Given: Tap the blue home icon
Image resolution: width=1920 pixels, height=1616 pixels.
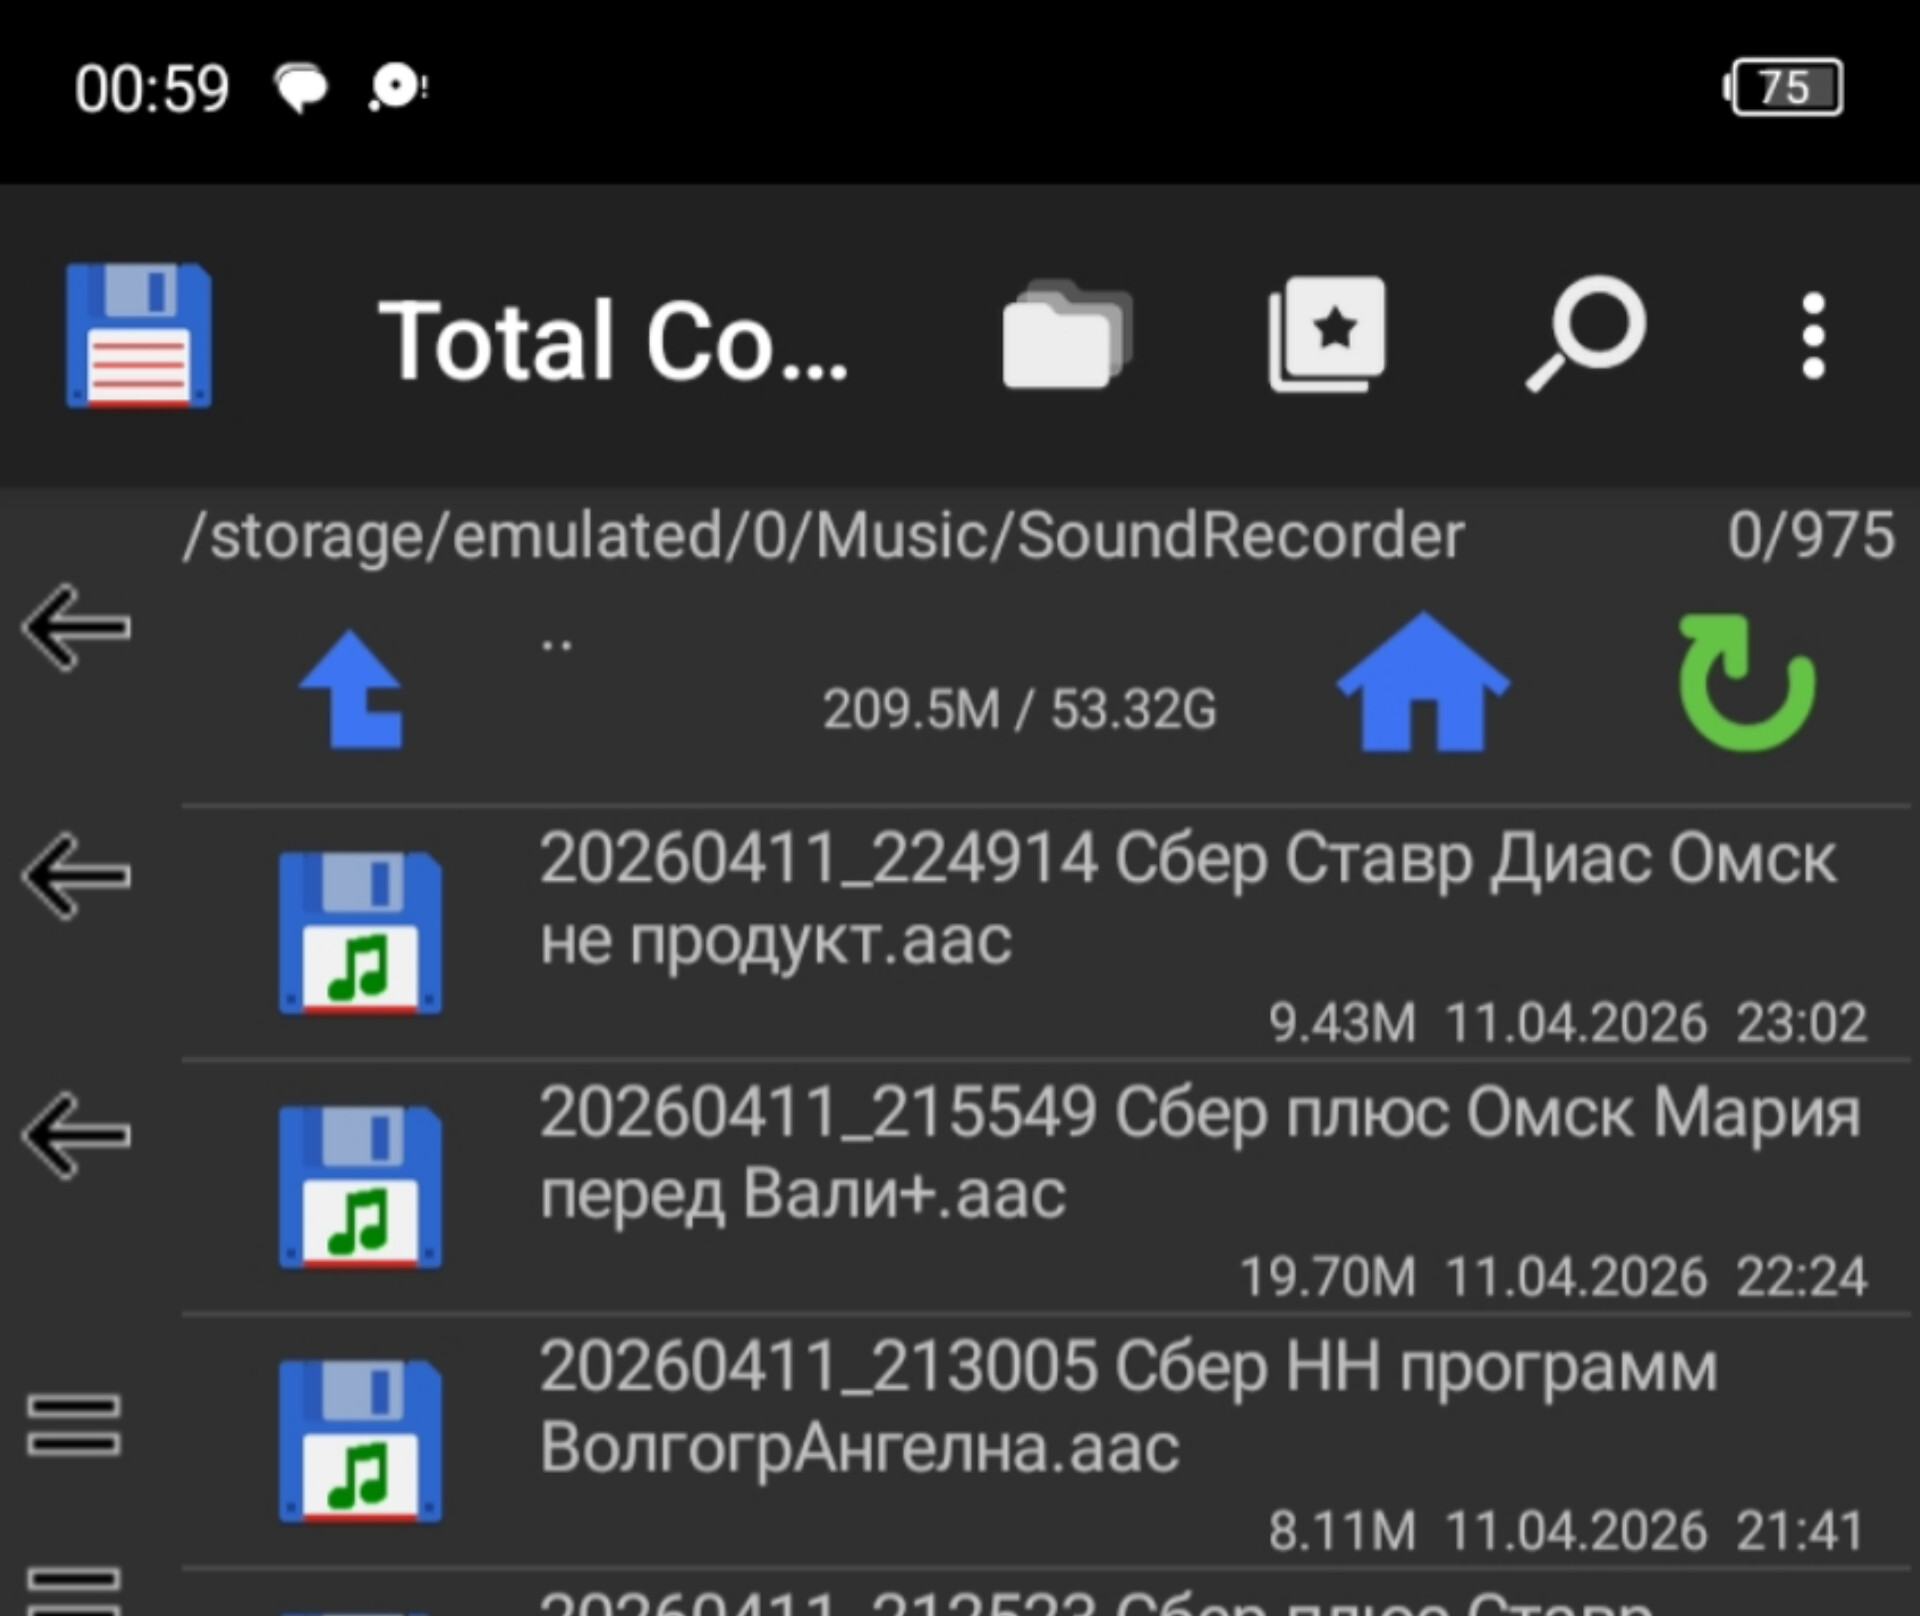Looking at the screenshot, I should pyautogui.click(x=1423, y=683).
